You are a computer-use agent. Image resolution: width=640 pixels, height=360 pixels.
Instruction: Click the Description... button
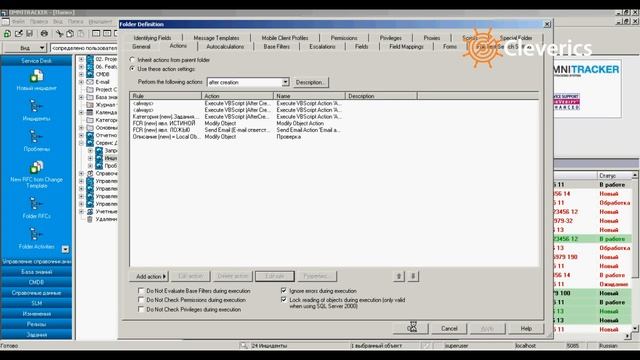coord(310,82)
